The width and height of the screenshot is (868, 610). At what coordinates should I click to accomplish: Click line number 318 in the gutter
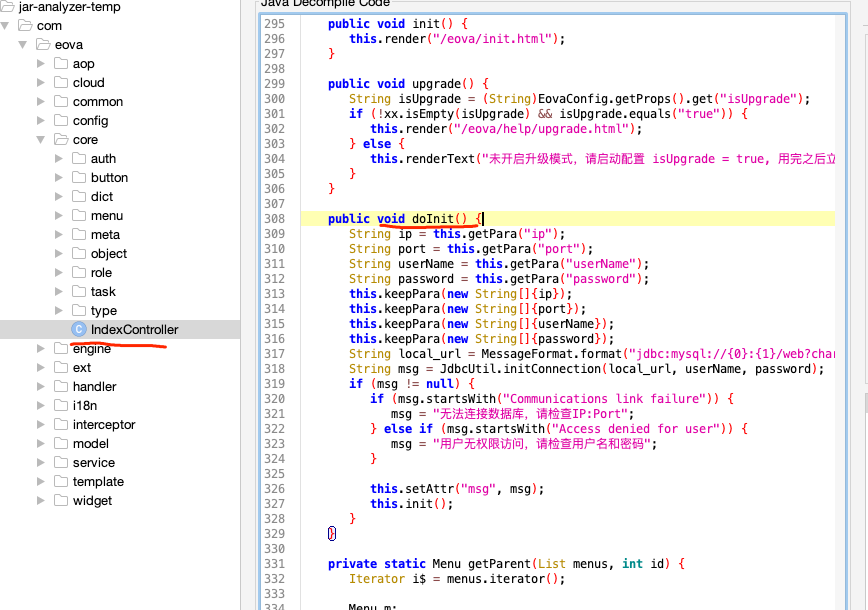pyautogui.click(x=274, y=369)
